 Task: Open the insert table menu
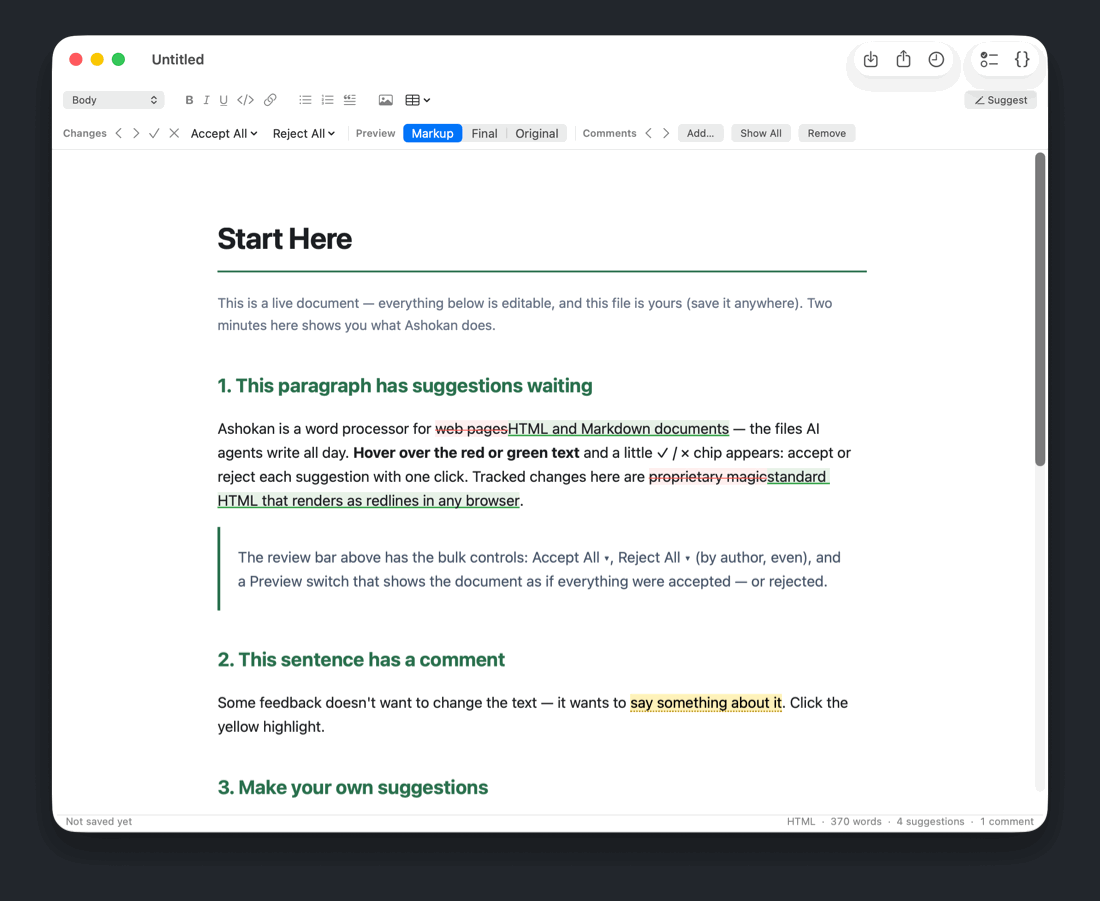417,100
